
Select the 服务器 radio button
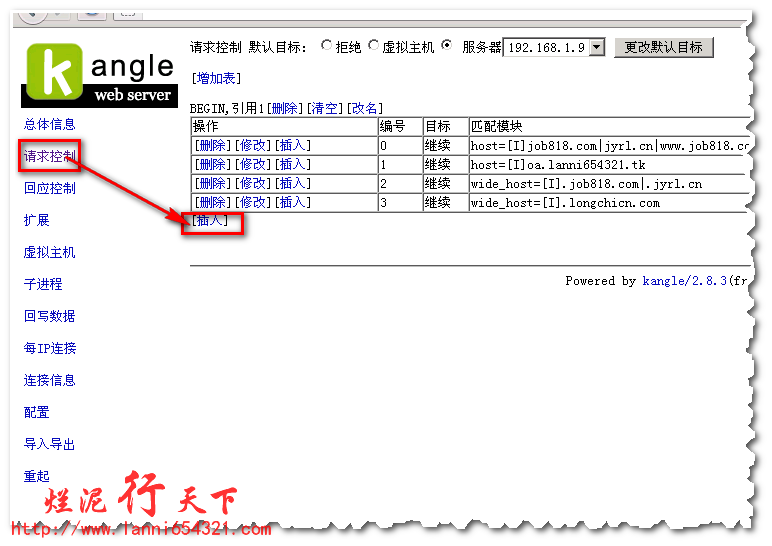point(446,46)
